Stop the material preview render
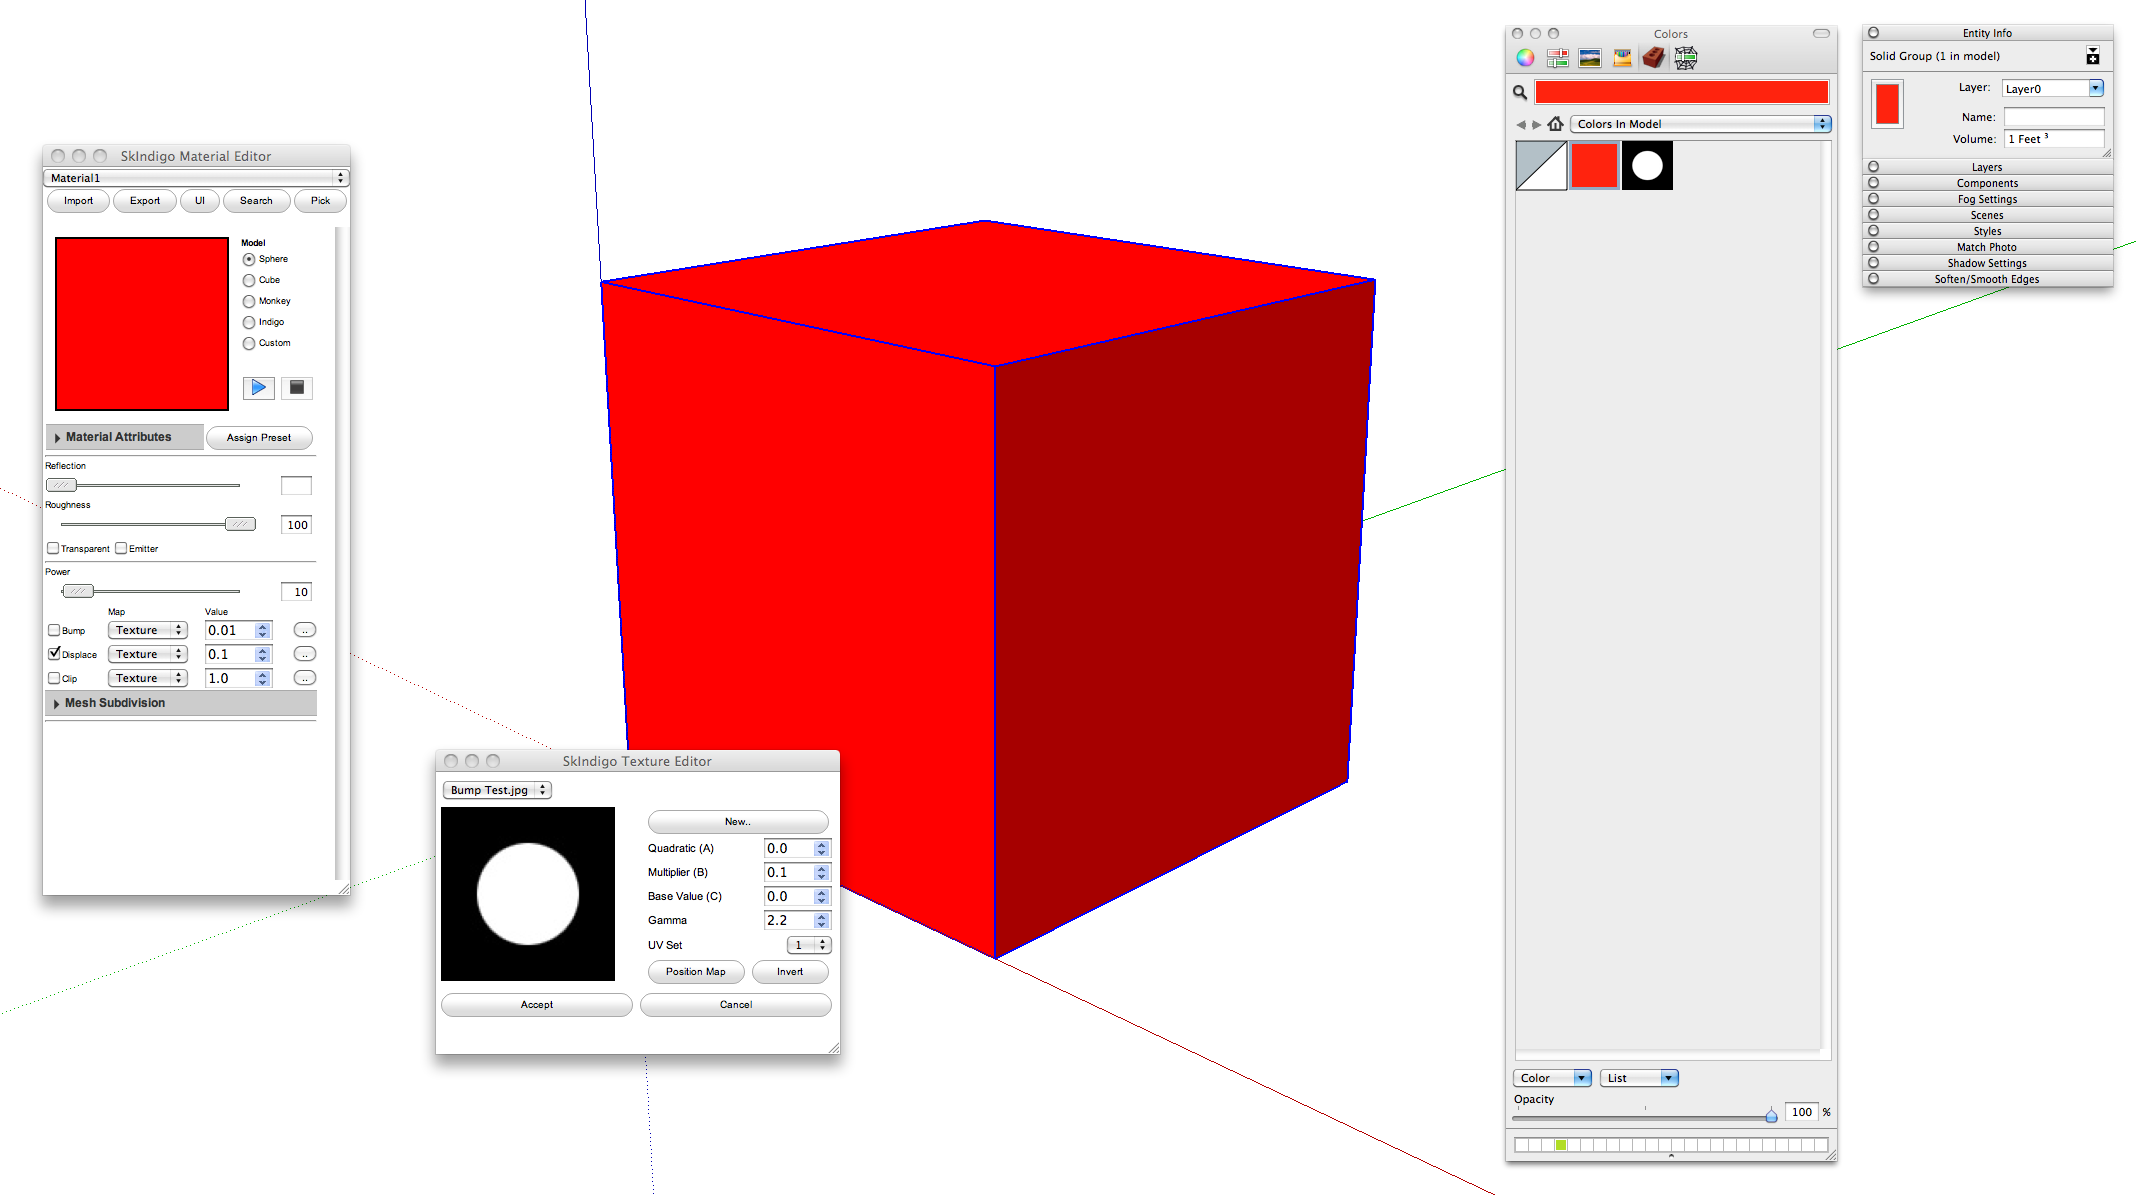The image size is (2136, 1195). point(297,387)
